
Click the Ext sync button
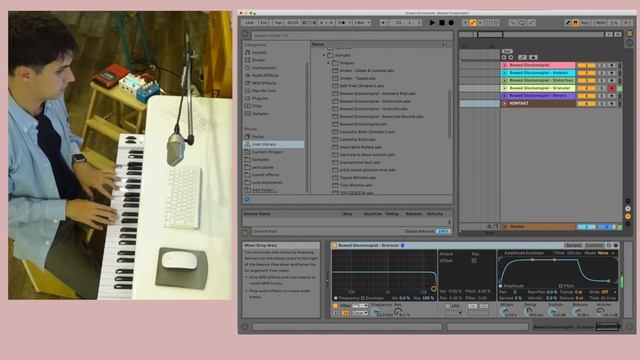264,23
